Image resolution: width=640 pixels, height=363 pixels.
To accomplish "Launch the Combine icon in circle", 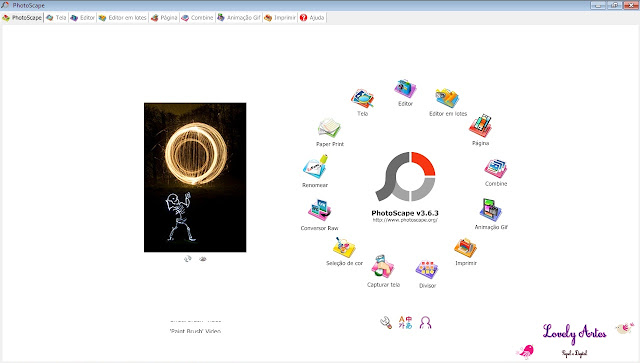I will tap(496, 169).
